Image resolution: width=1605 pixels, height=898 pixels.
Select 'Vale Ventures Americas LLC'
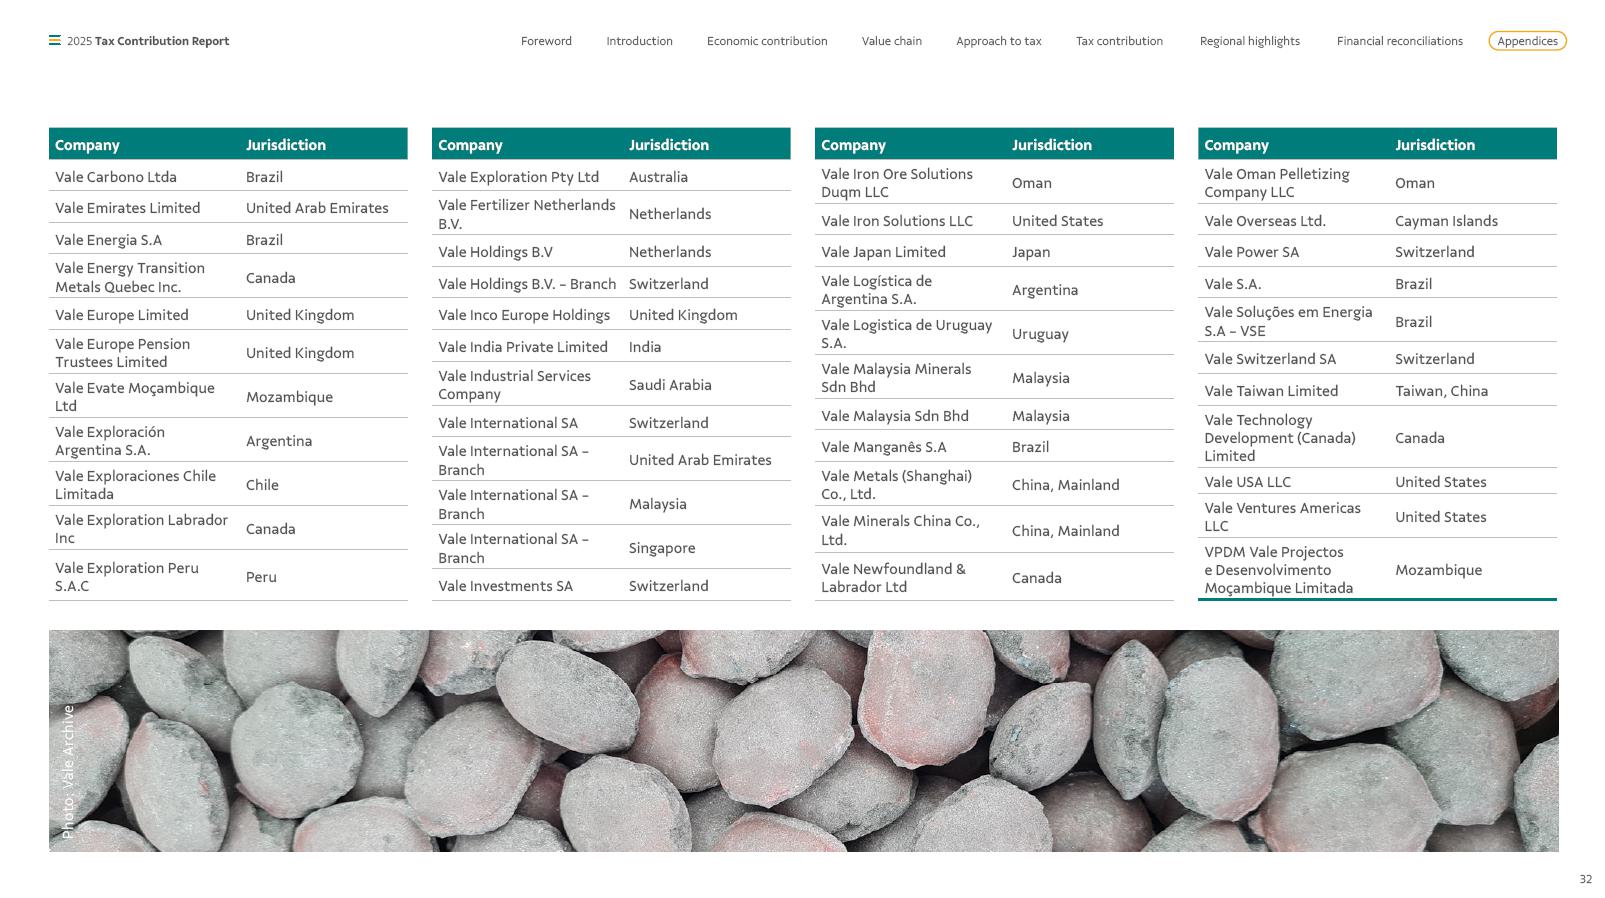click(1283, 517)
